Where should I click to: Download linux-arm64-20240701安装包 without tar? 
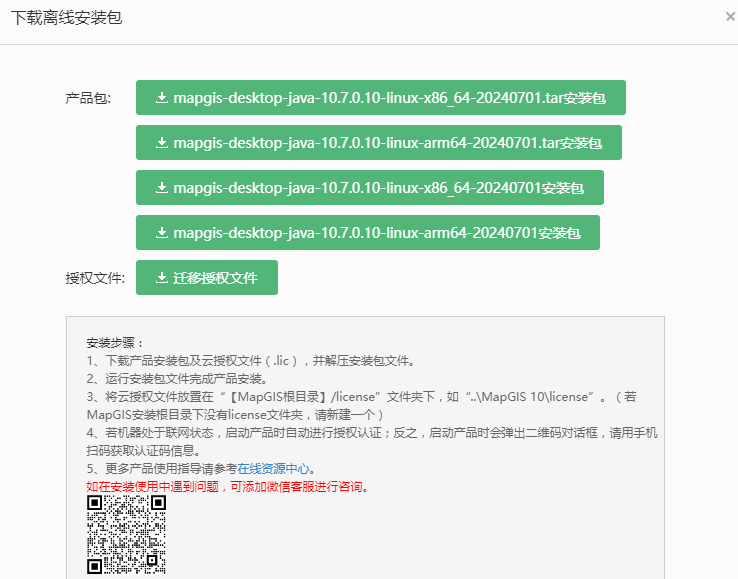(368, 233)
